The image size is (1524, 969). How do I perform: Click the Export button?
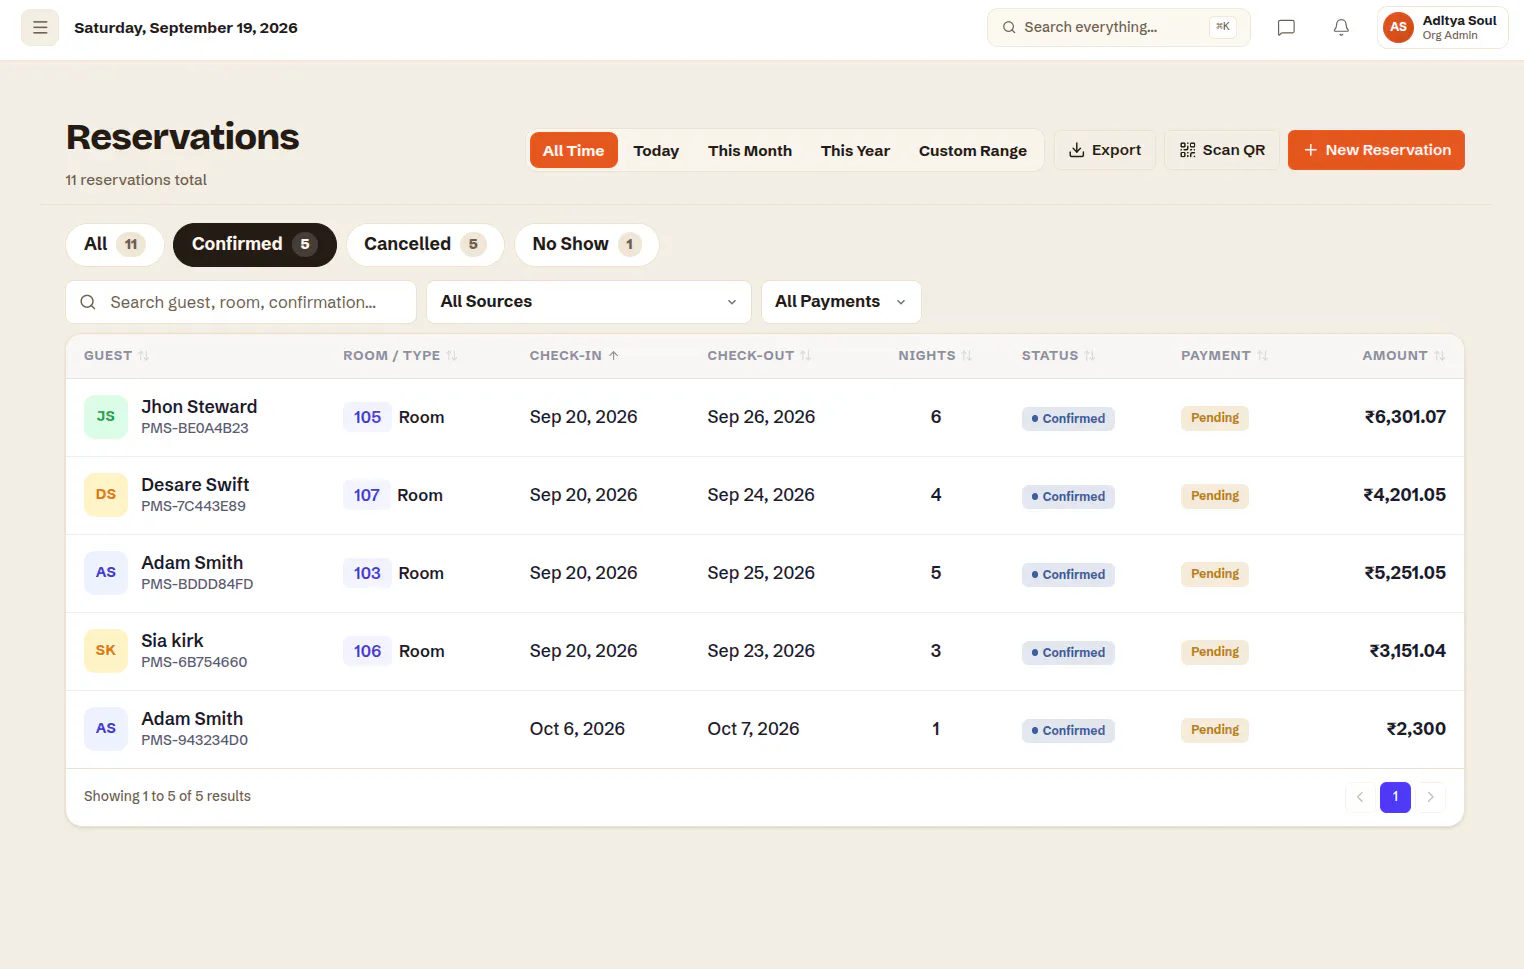pos(1105,150)
